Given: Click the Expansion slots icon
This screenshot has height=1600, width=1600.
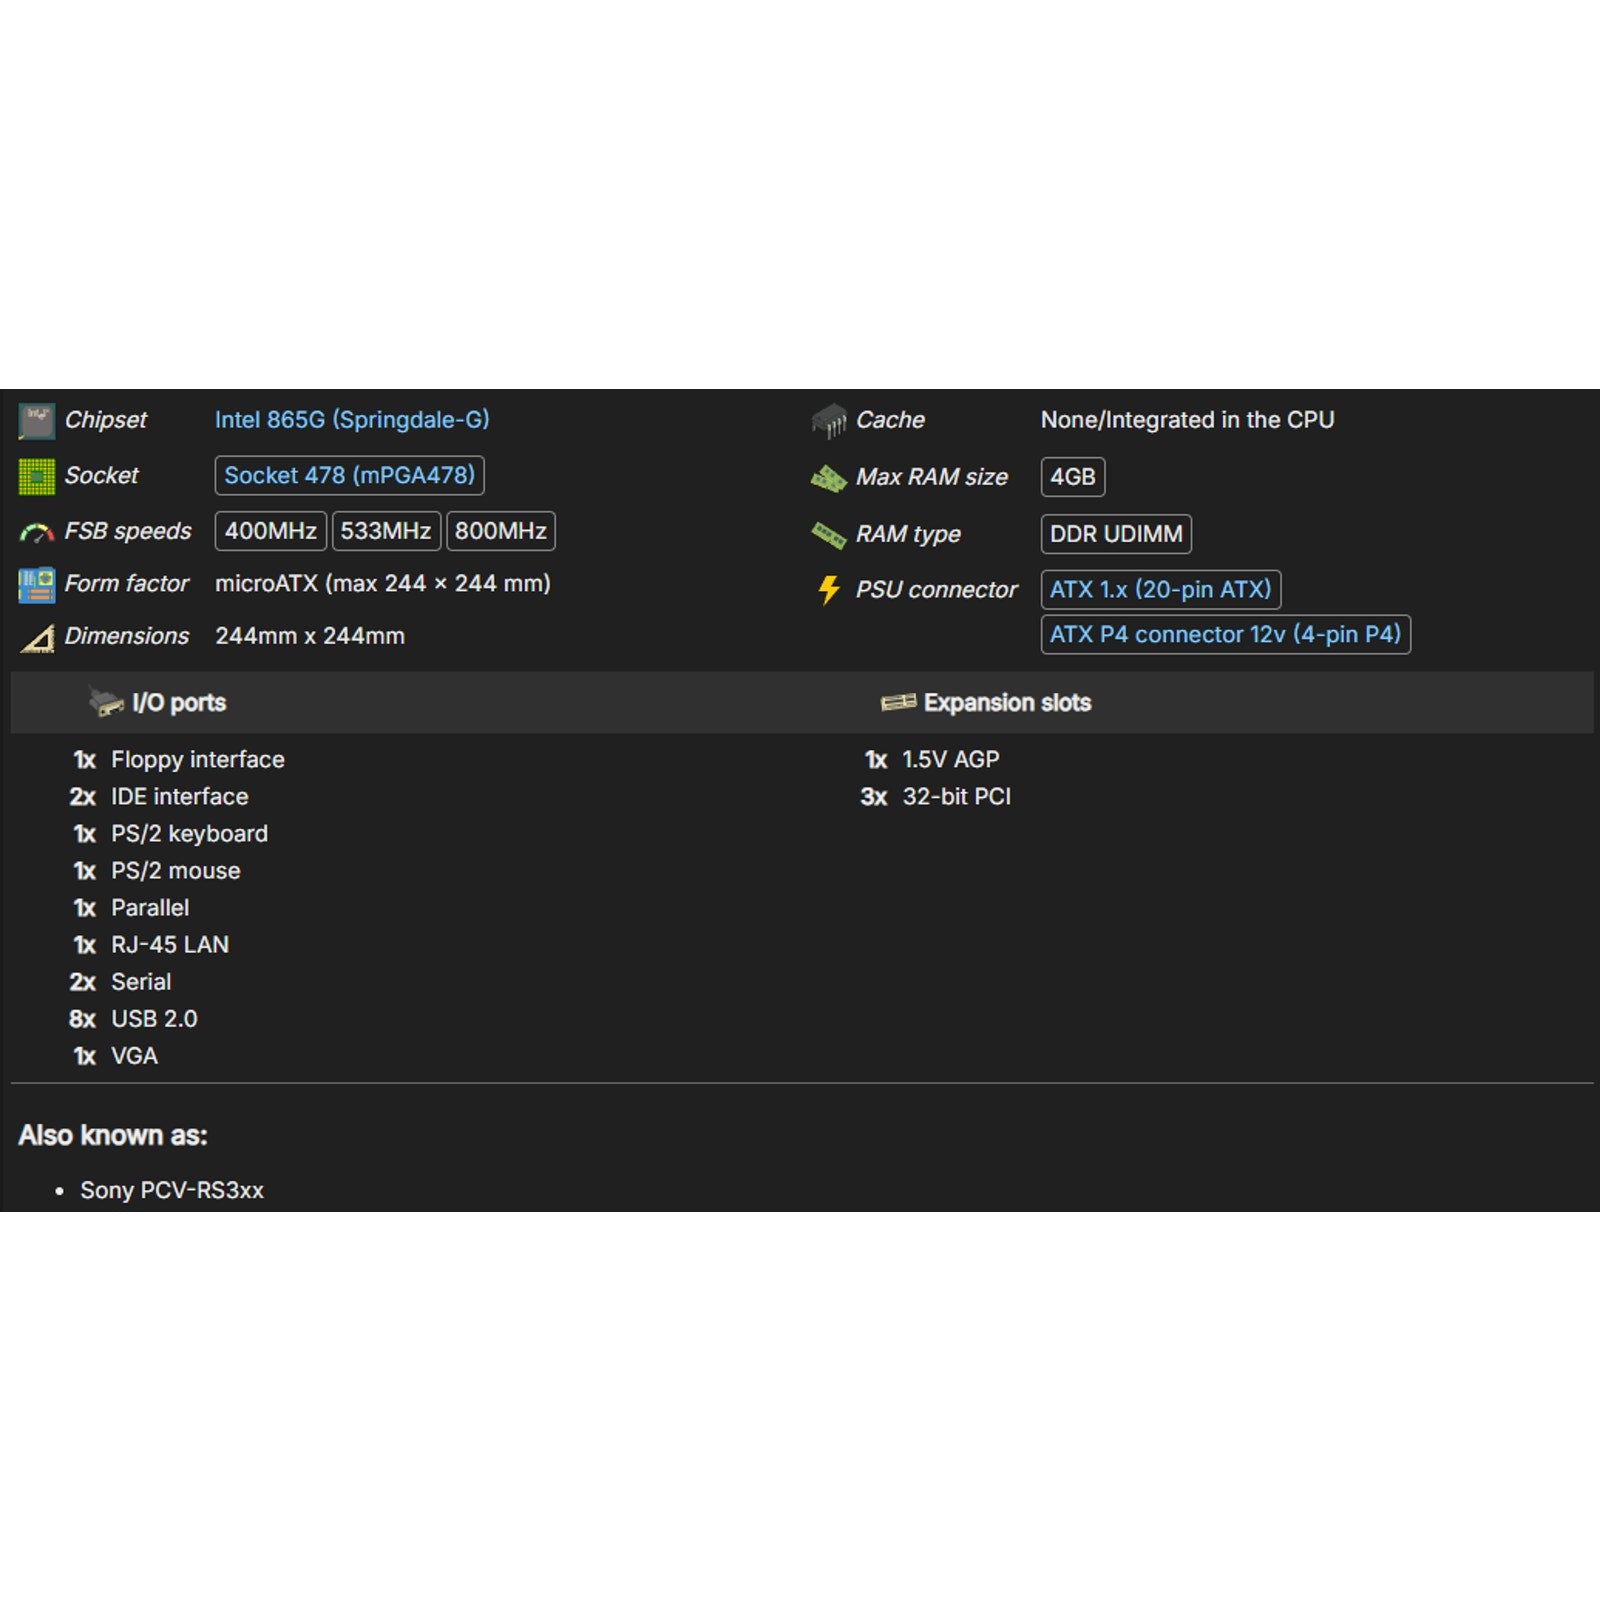Looking at the screenshot, I should coord(898,703).
